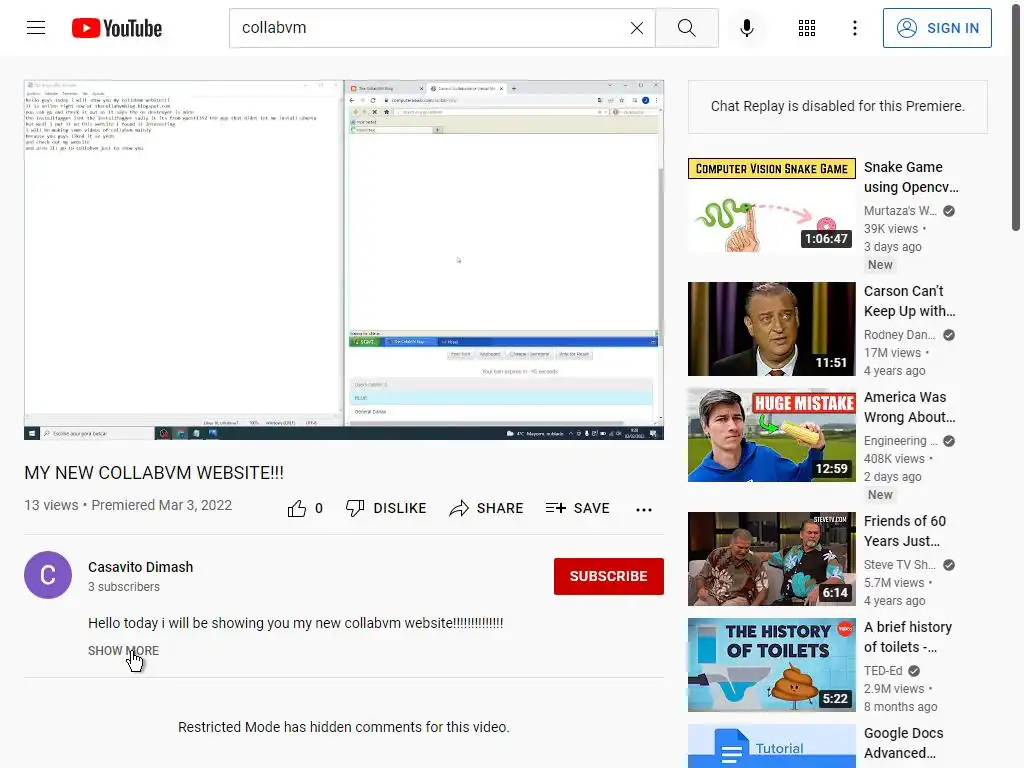
Task: Open more actions menu under video
Action: click(643, 509)
